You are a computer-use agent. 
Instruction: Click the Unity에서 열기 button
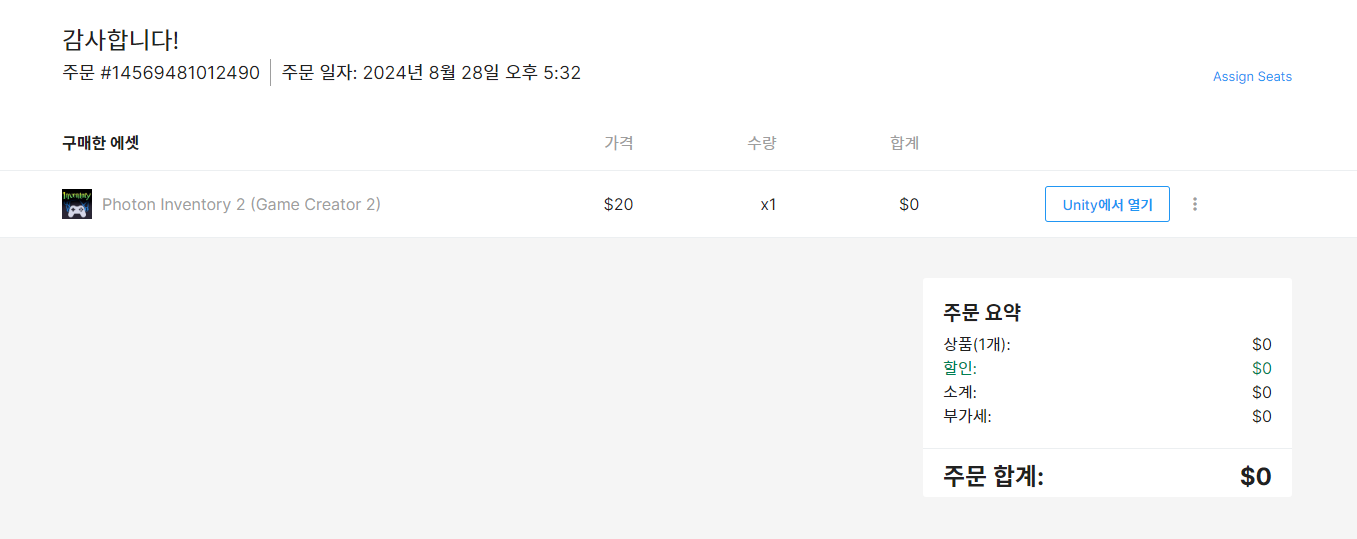click(x=1107, y=204)
